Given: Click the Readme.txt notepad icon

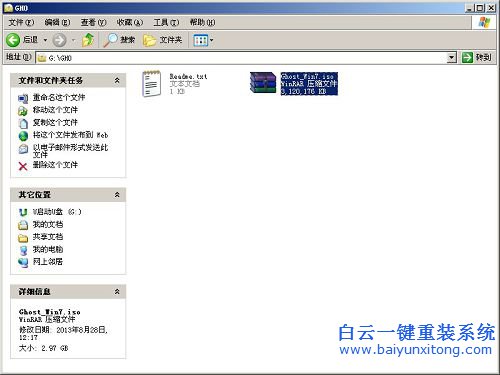Looking at the screenshot, I should 151,84.
